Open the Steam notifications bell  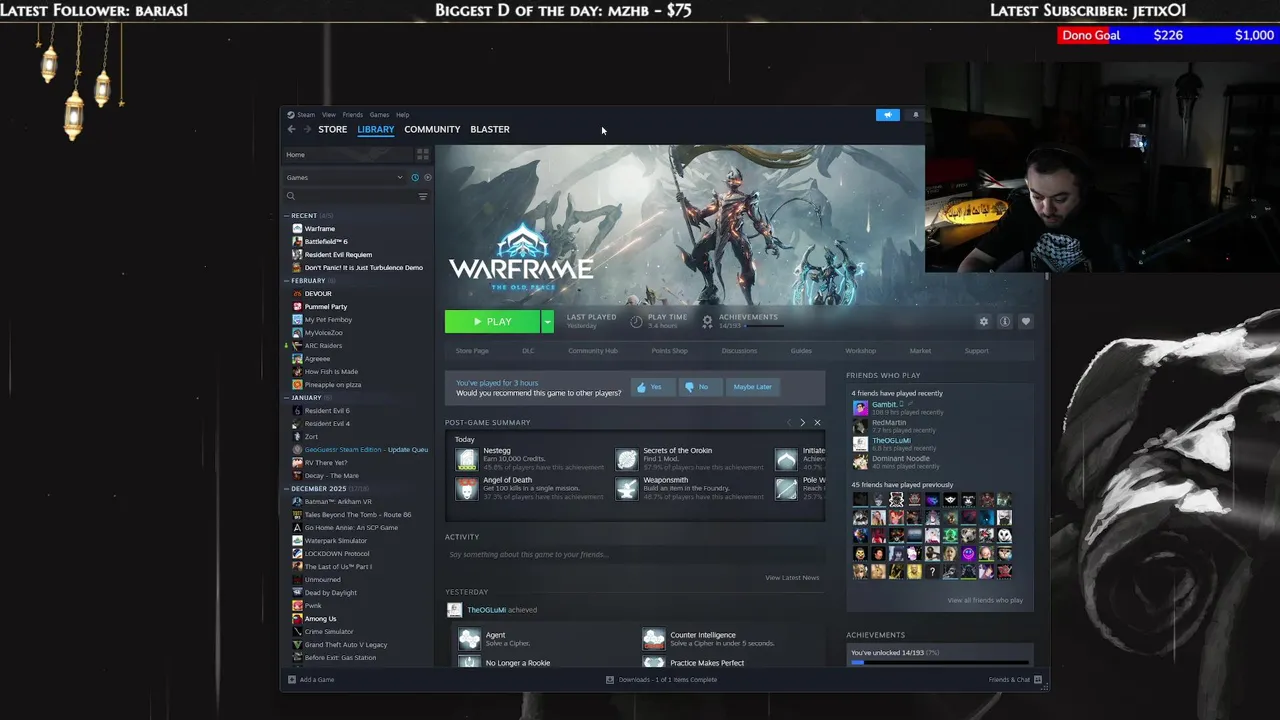[x=915, y=115]
